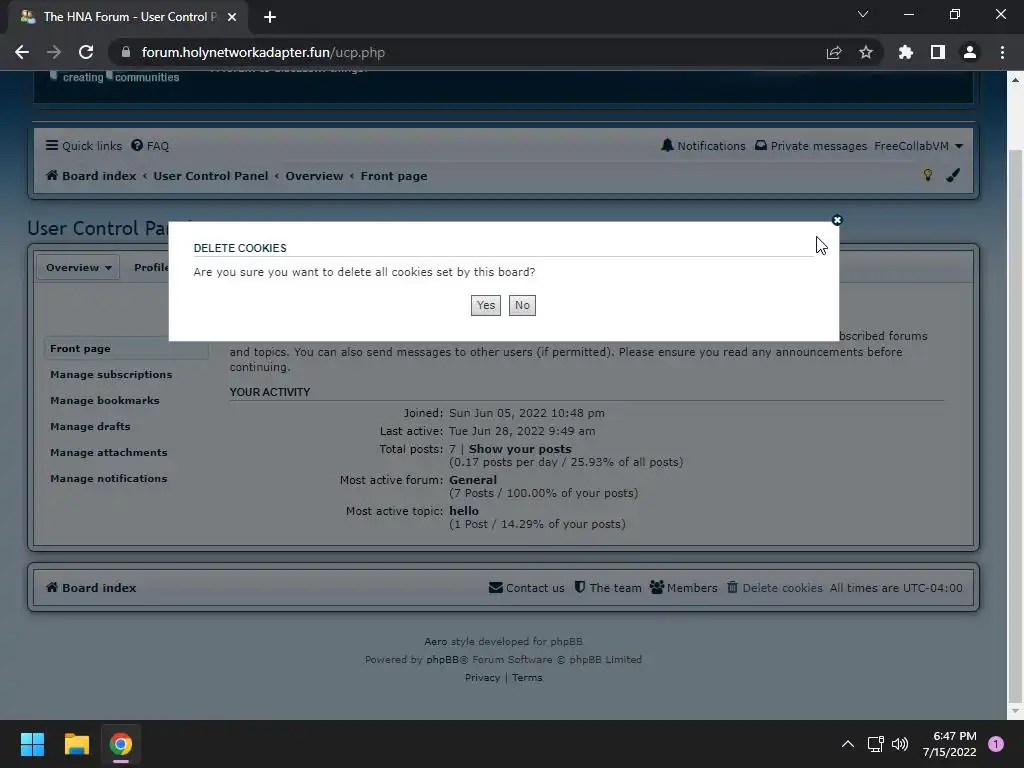The image size is (1024, 768).
Task: Open the hello topic link
Action: coord(464,511)
